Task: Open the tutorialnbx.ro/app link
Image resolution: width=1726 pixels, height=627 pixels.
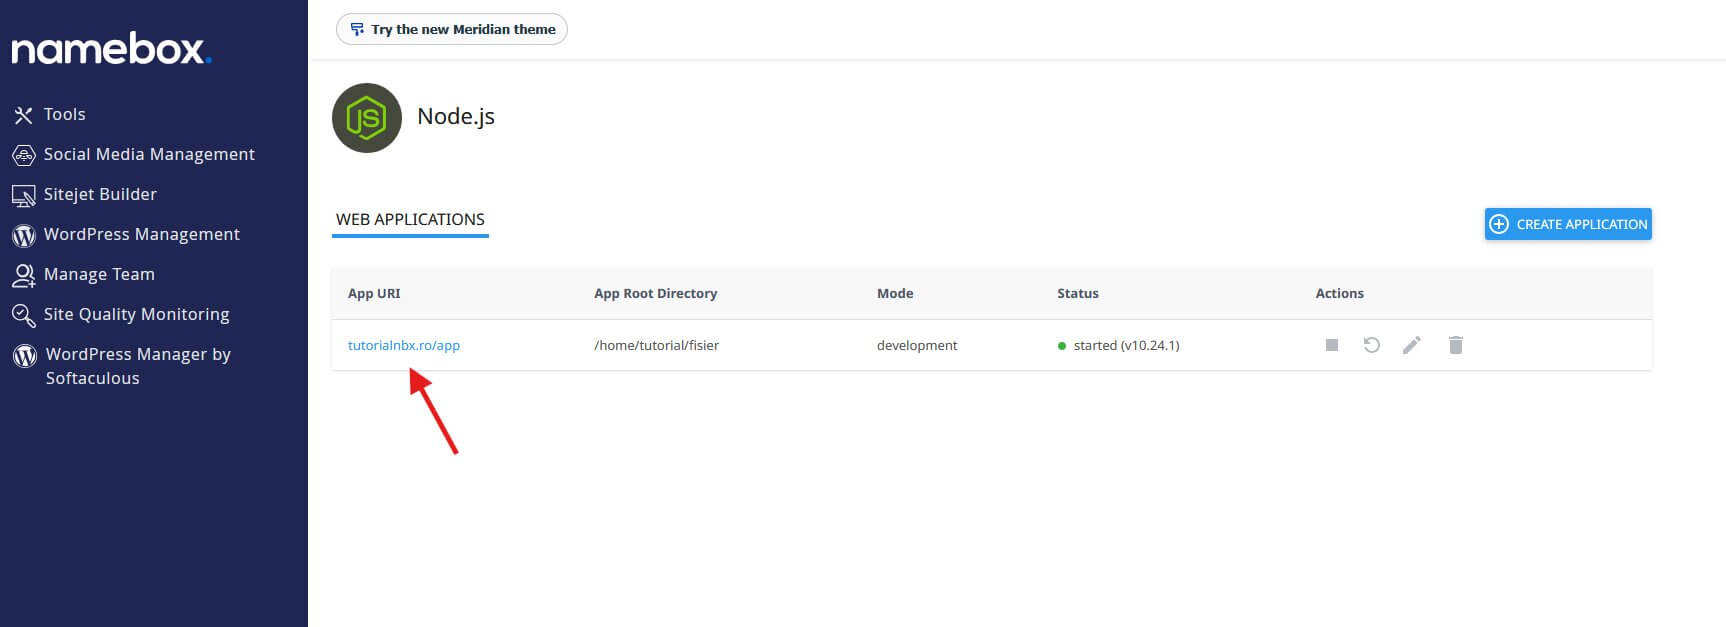Action: coord(404,345)
